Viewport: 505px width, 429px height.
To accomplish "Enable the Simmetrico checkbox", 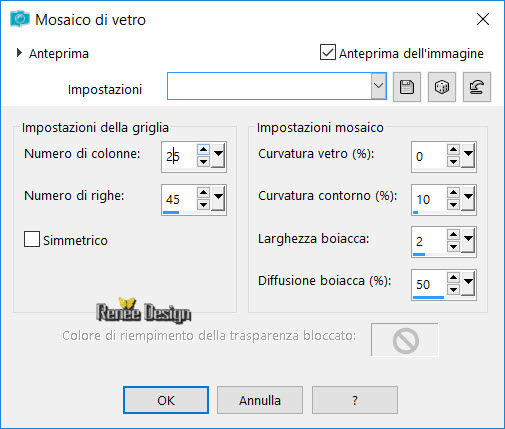I will coord(32,239).
